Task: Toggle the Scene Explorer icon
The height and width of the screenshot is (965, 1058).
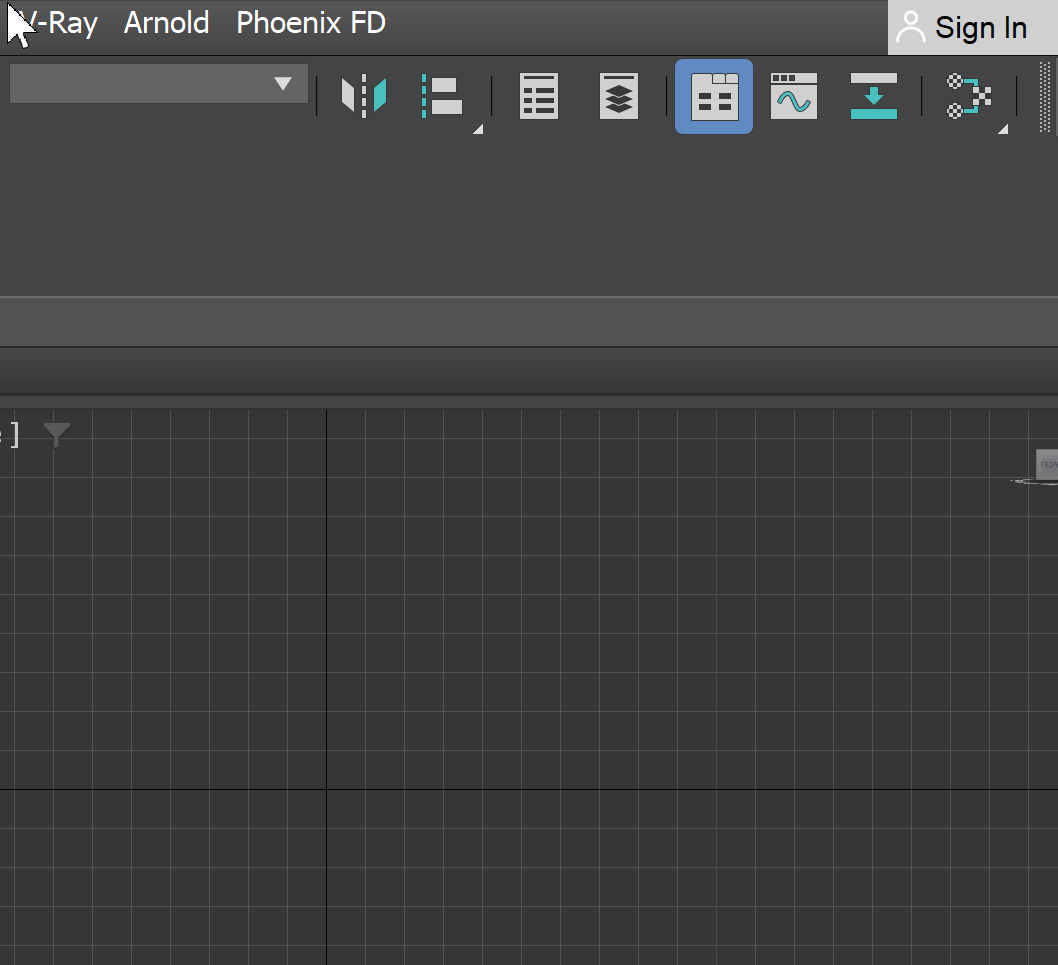Action: click(538, 96)
